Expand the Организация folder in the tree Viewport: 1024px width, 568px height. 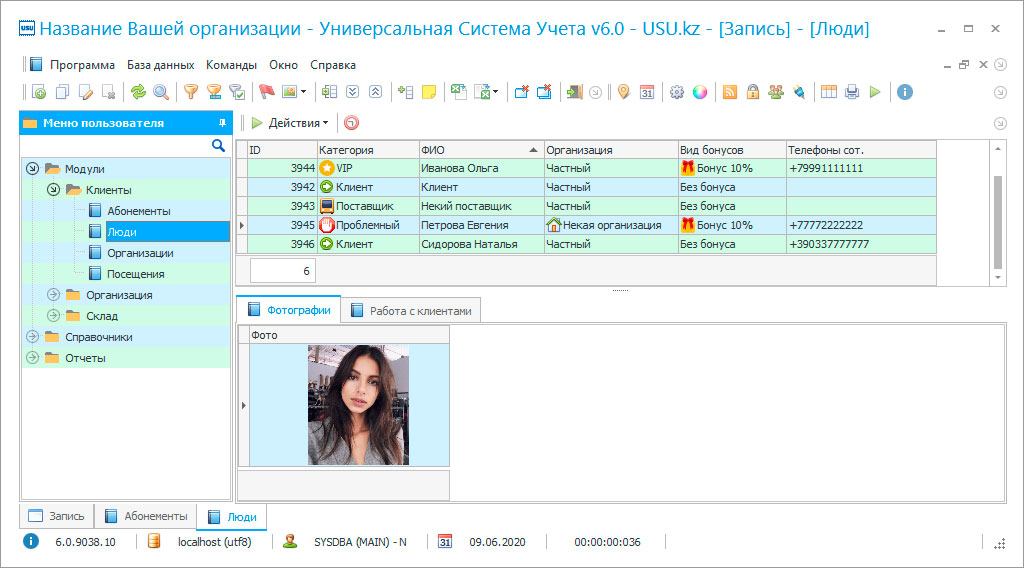pos(53,295)
